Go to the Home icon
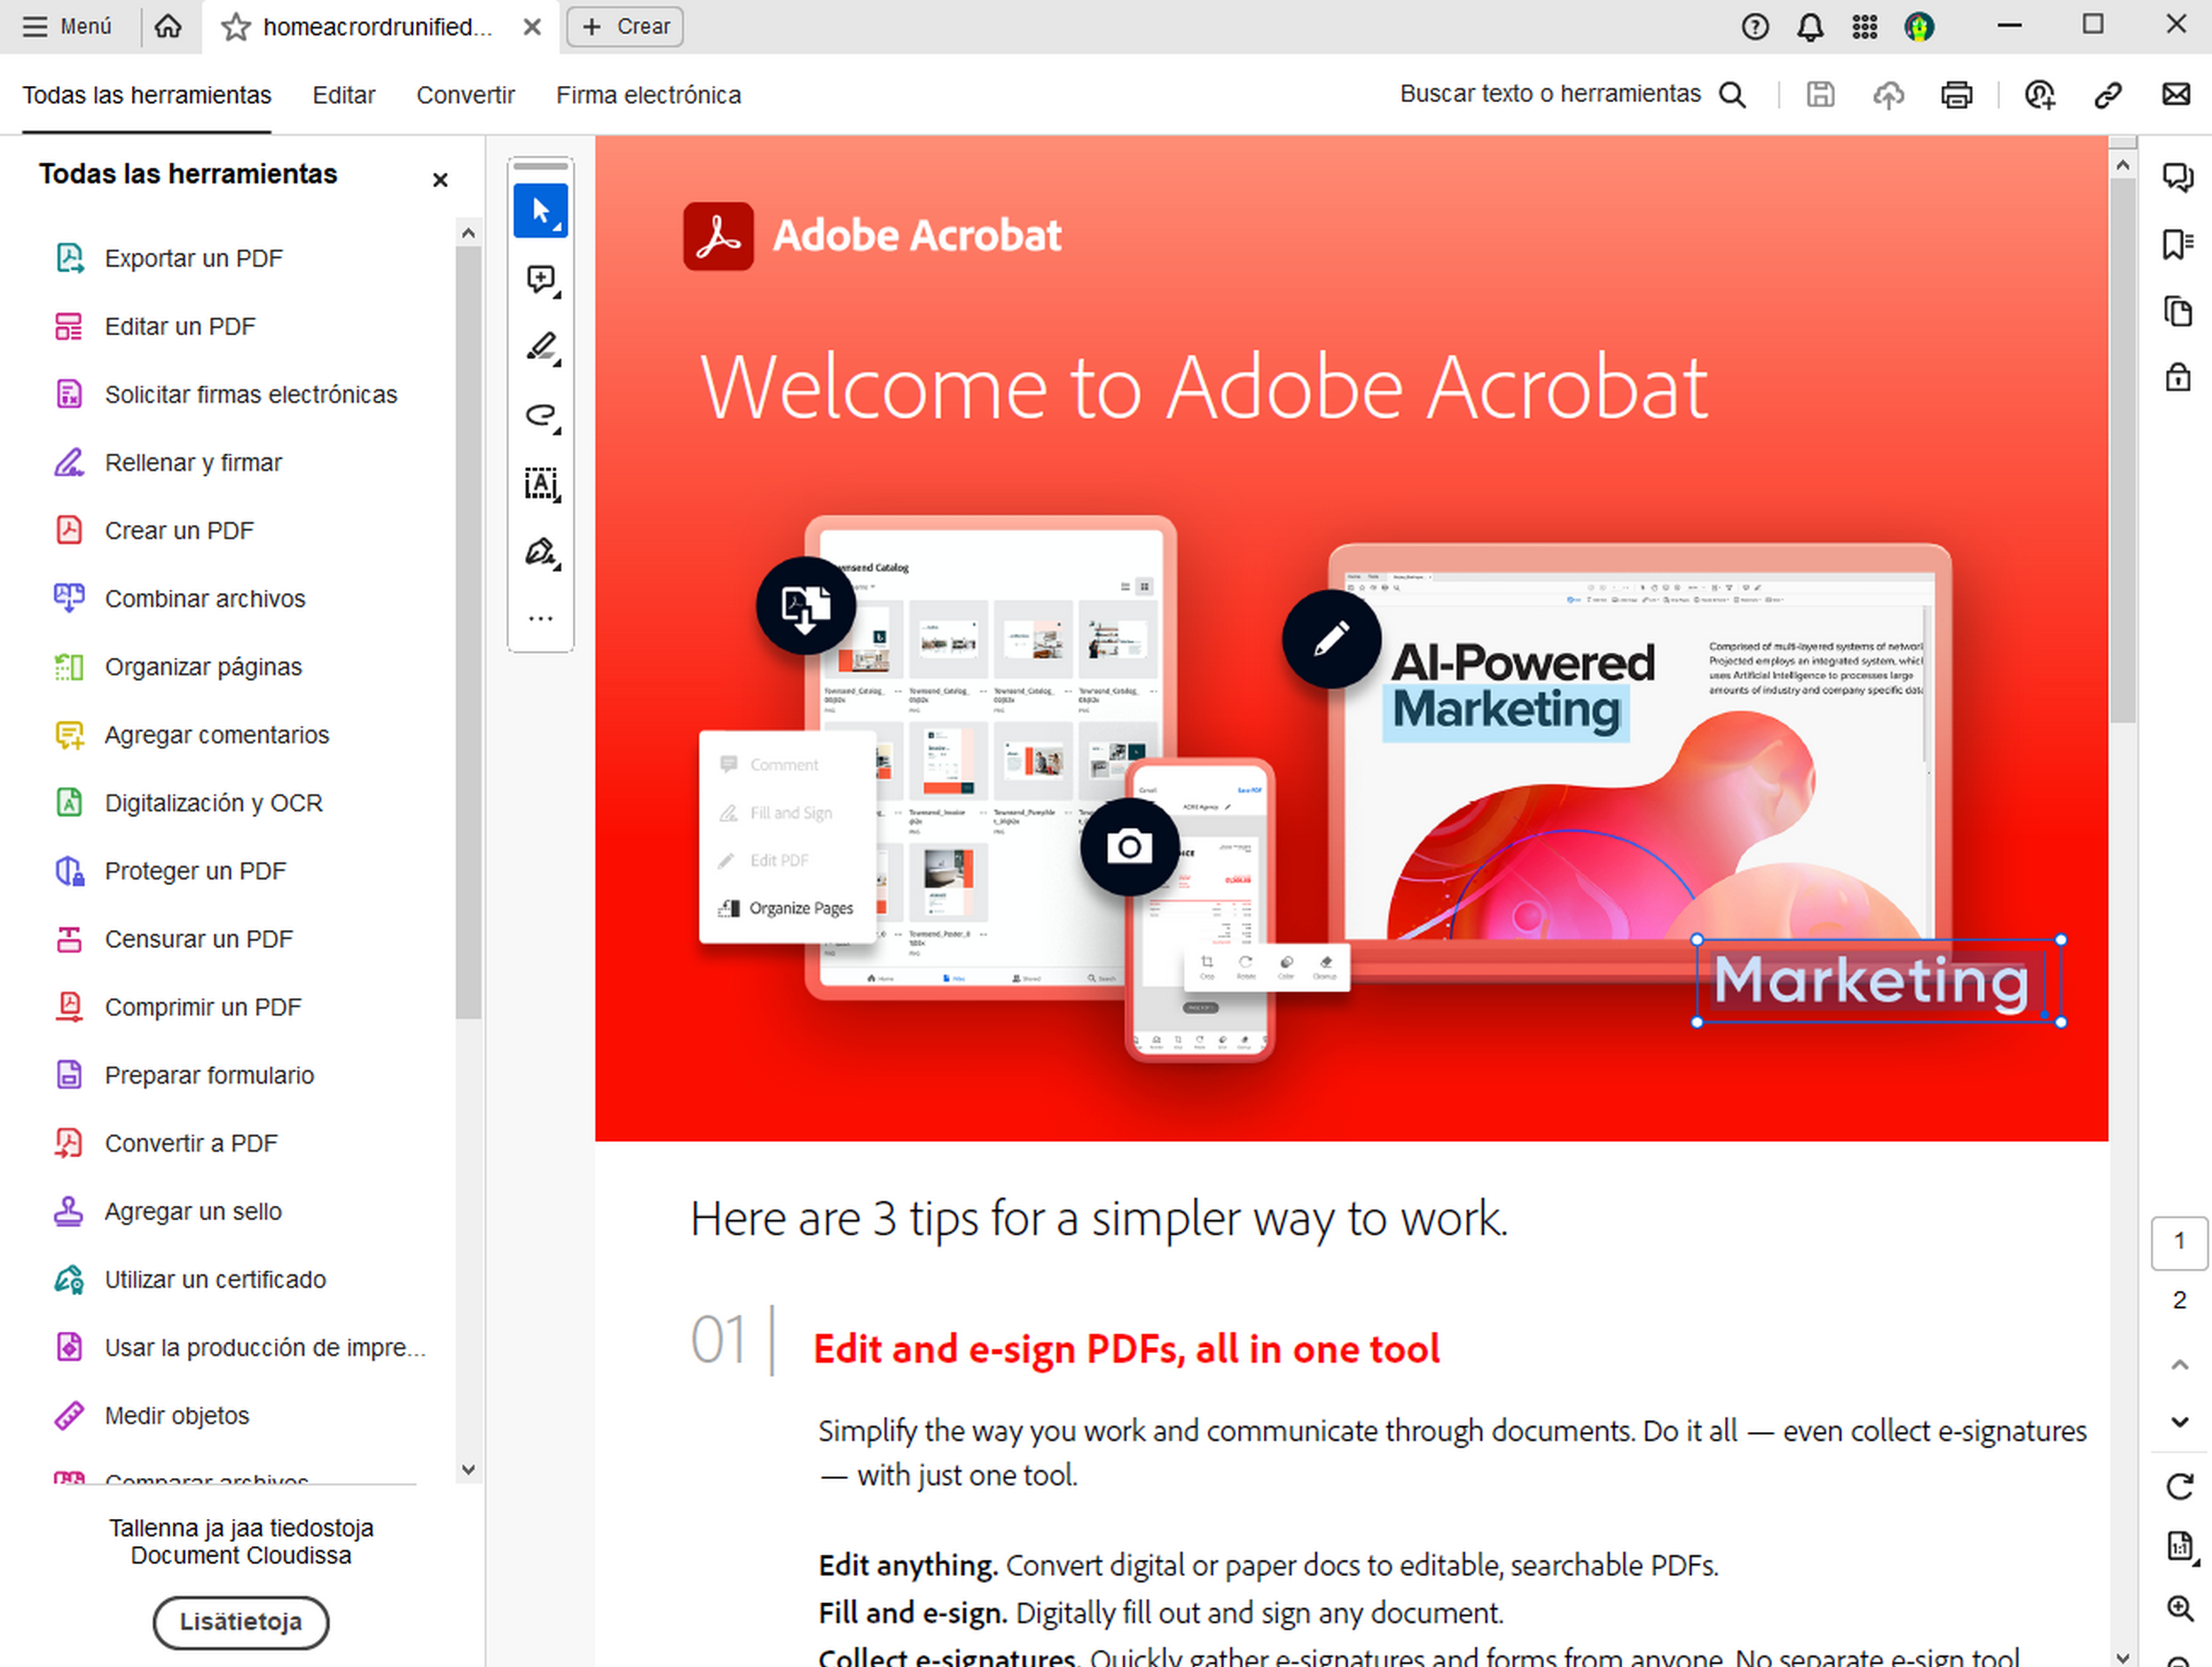The width and height of the screenshot is (2212, 1667). pos(168,27)
